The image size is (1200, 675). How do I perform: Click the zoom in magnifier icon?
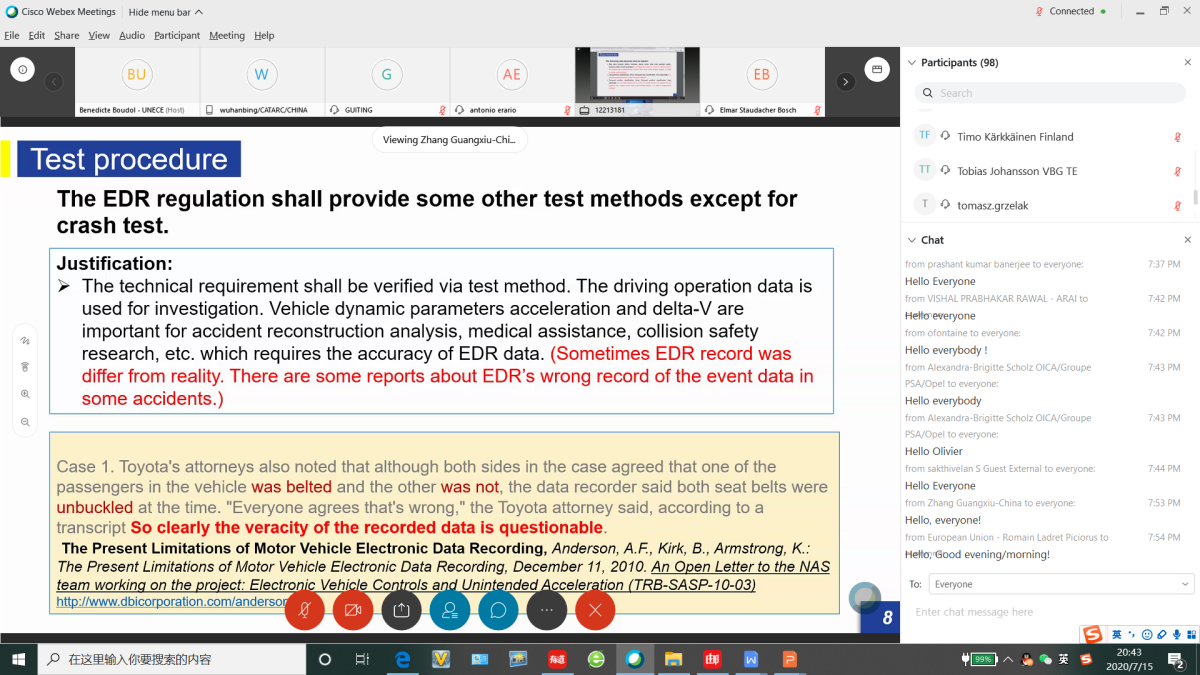tap(25, 394)
